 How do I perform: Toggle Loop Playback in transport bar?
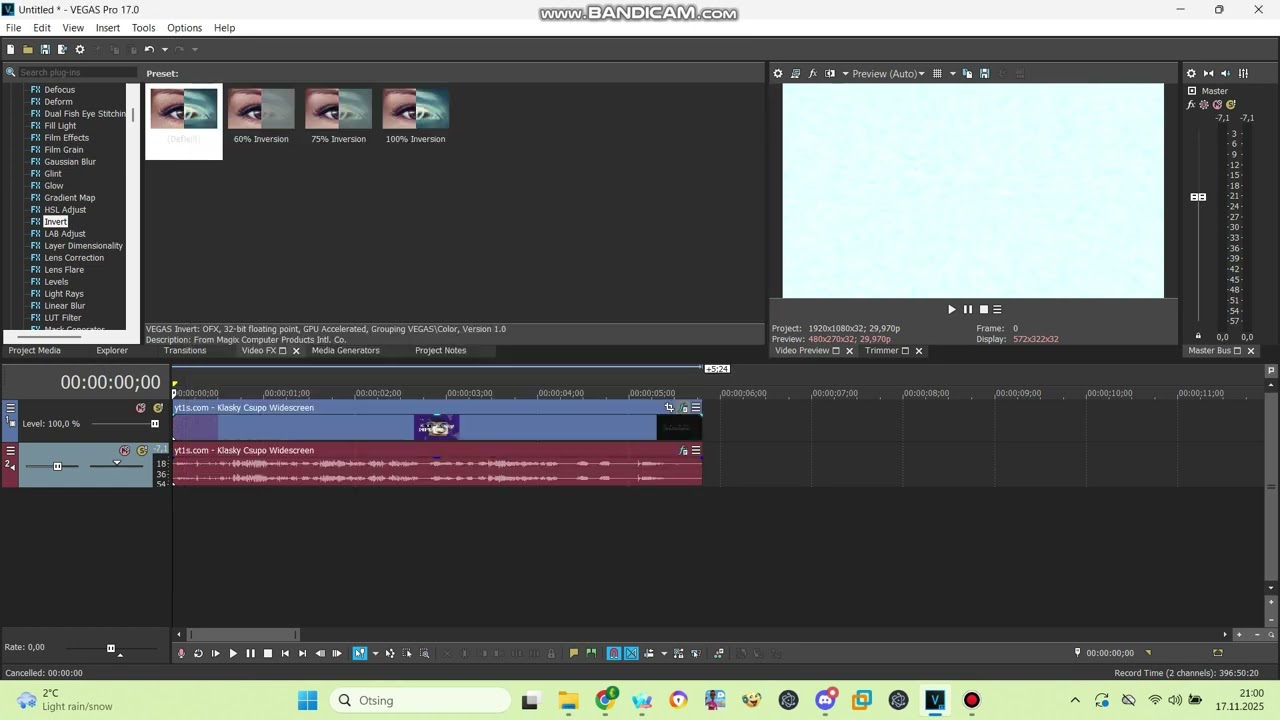point(198,653)
